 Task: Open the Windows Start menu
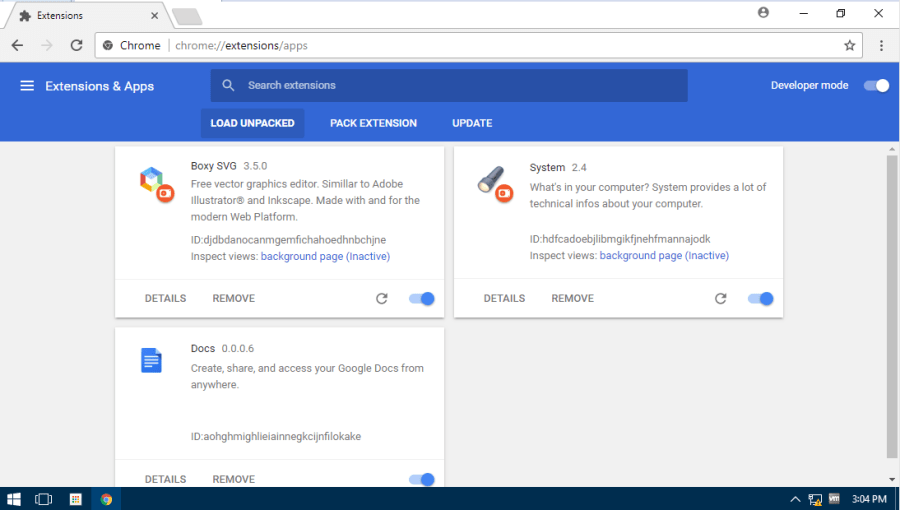pos(14,498)
